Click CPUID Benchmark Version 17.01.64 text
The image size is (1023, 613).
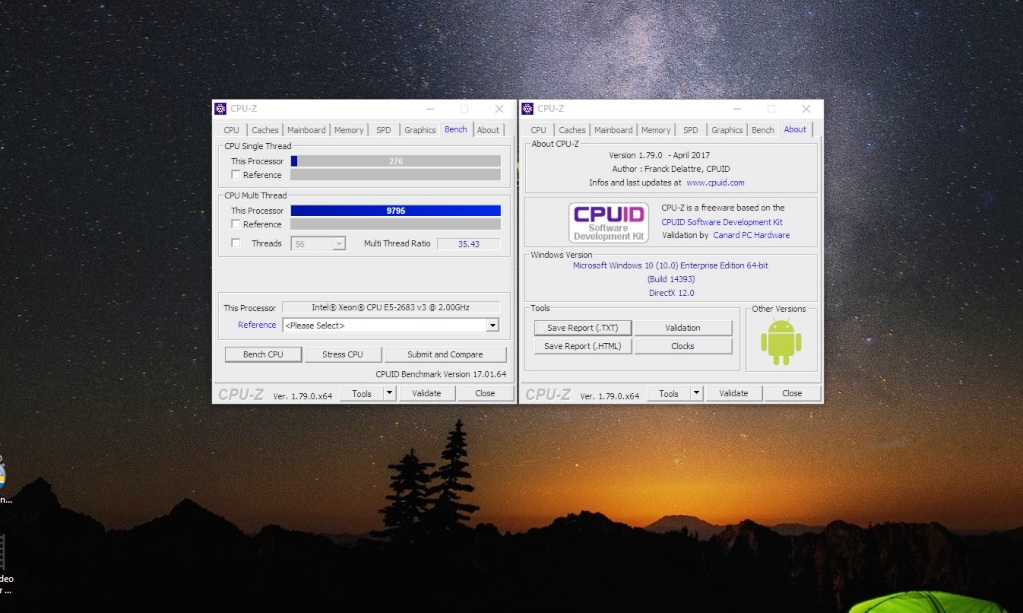tap(440, 374)
